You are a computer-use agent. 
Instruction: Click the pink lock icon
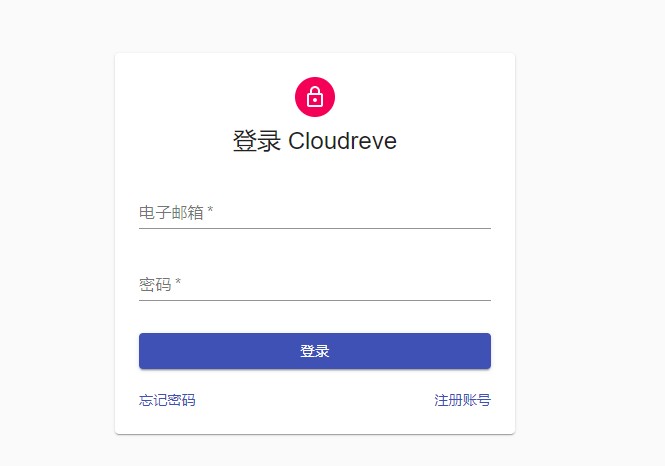pos(315,97)
